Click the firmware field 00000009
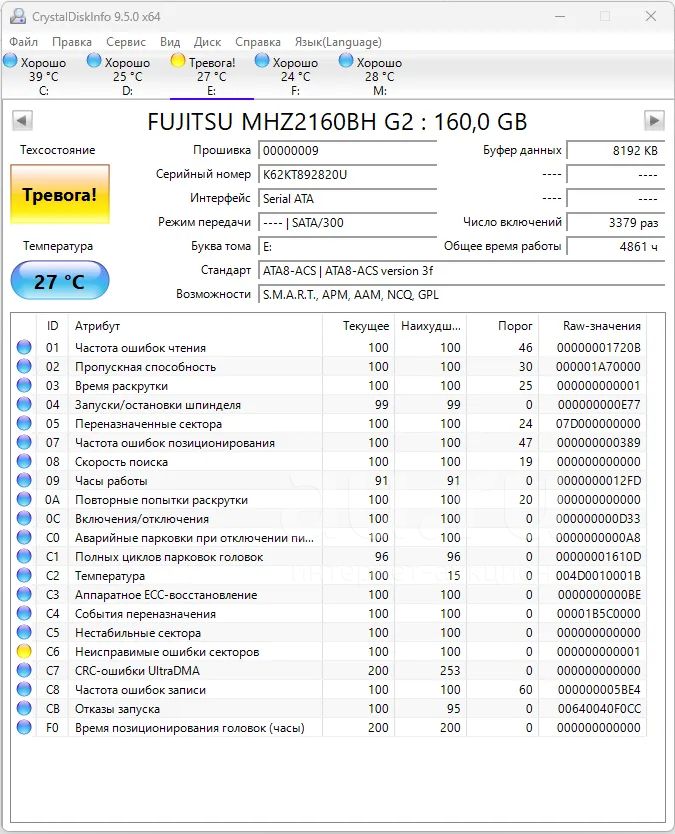This screenshot has width=675, height=834. [347, 150]
